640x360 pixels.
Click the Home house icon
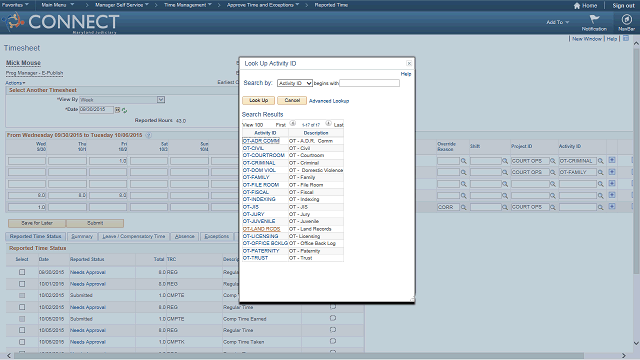click(x=577, y=6)
